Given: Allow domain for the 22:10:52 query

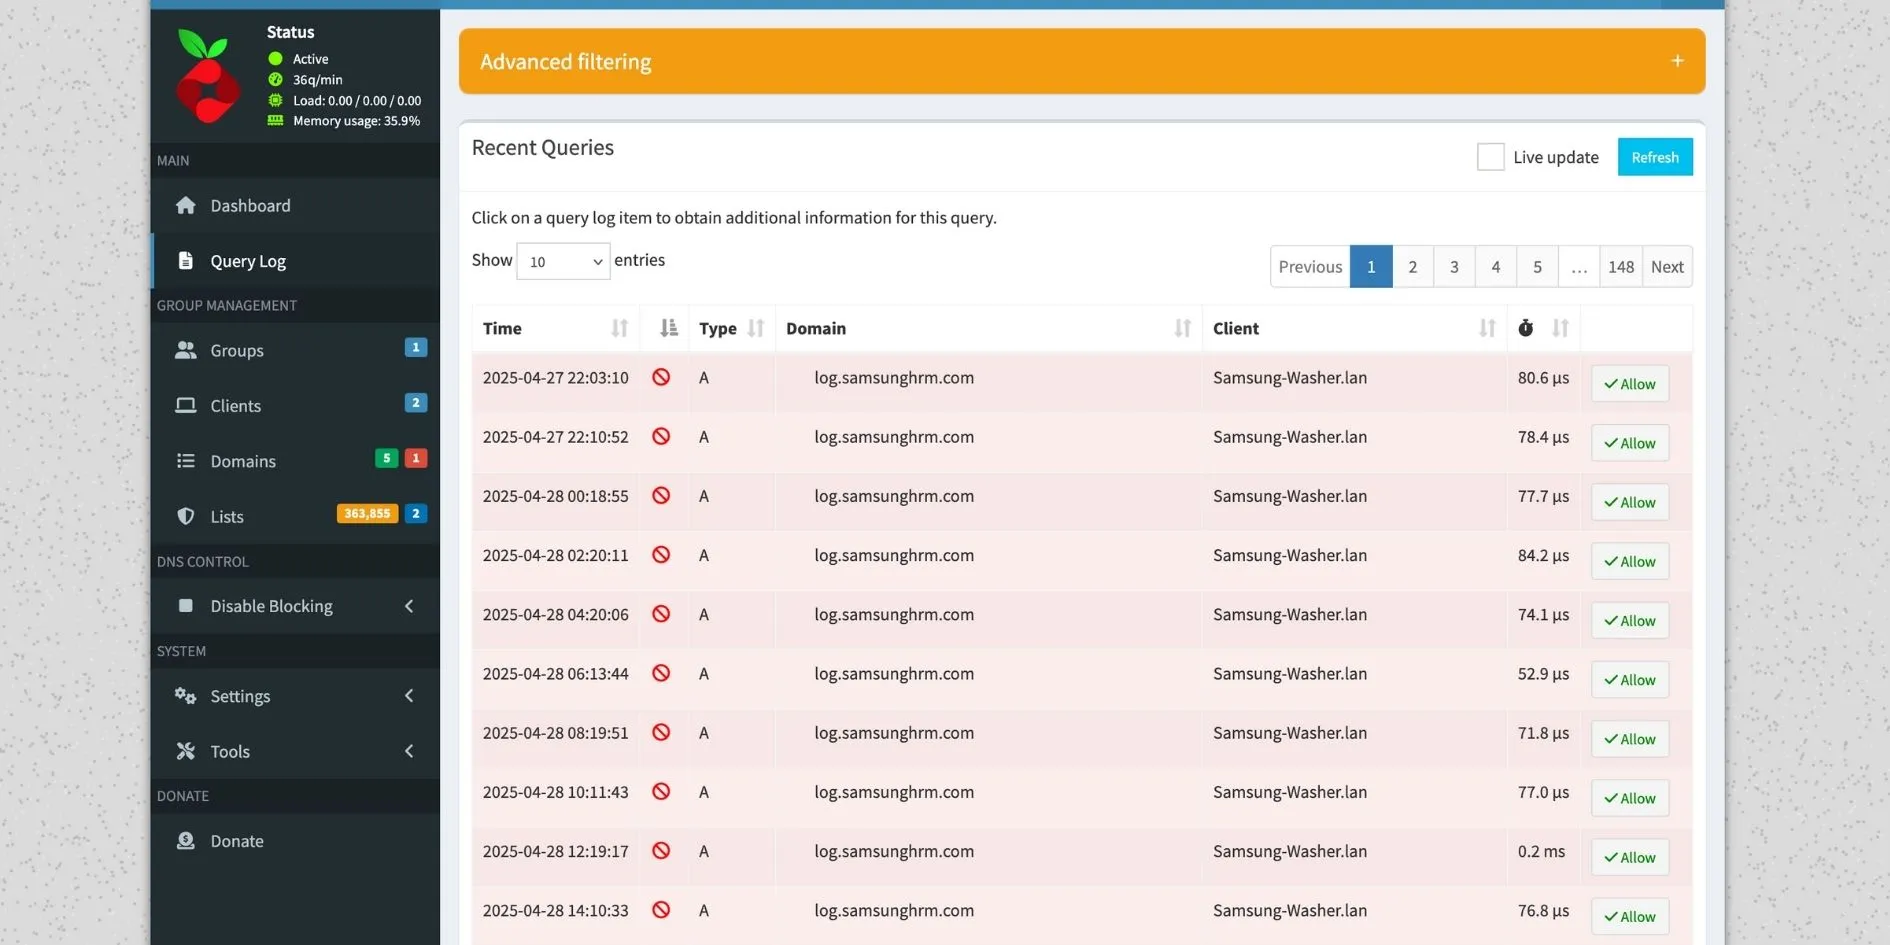Looking at the screenshot, I should click(1630, 443).
